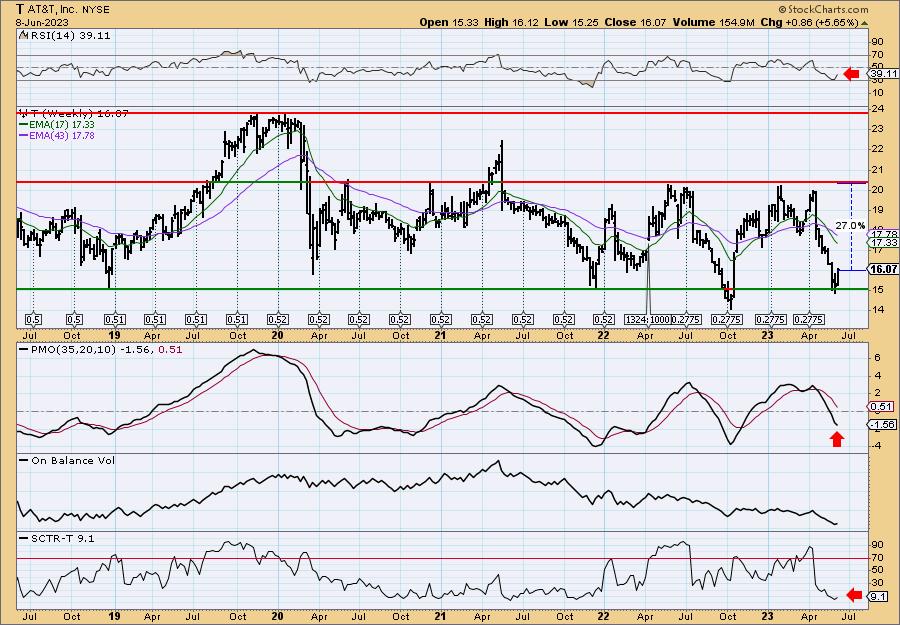The image size is (900, 625).
Task: Click the 17.33 EMA price tag
Action: coord(885,243)
